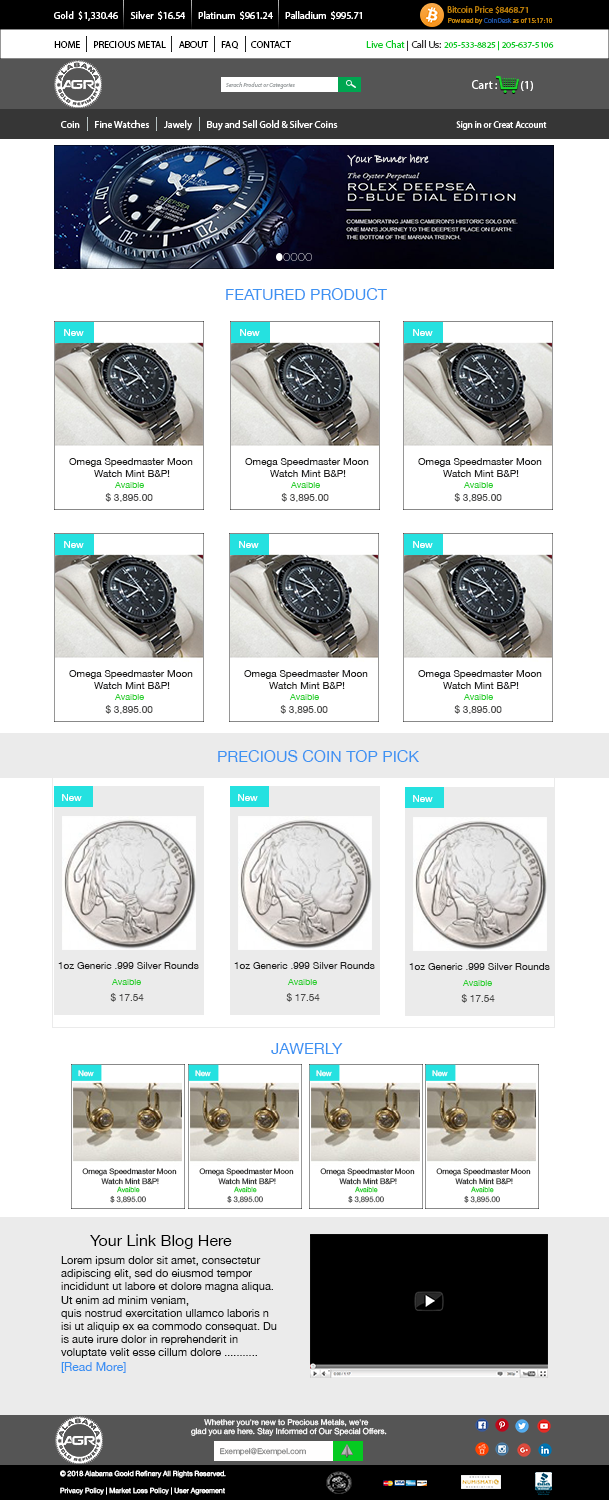This screenshot has height=1500, width=609.
Task: Open the Twitter icon in footer
Action: (522, 1426)
